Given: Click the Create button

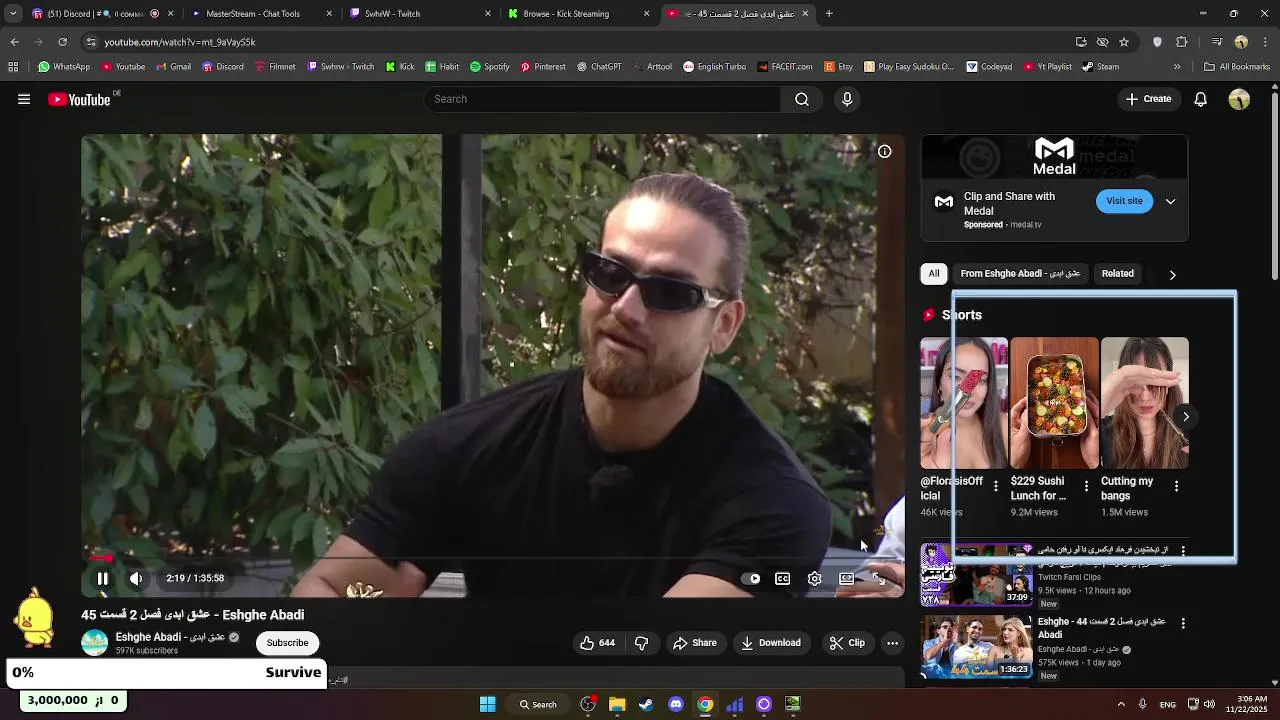Looking at the screenshot, I should (x=1148, y=99).
